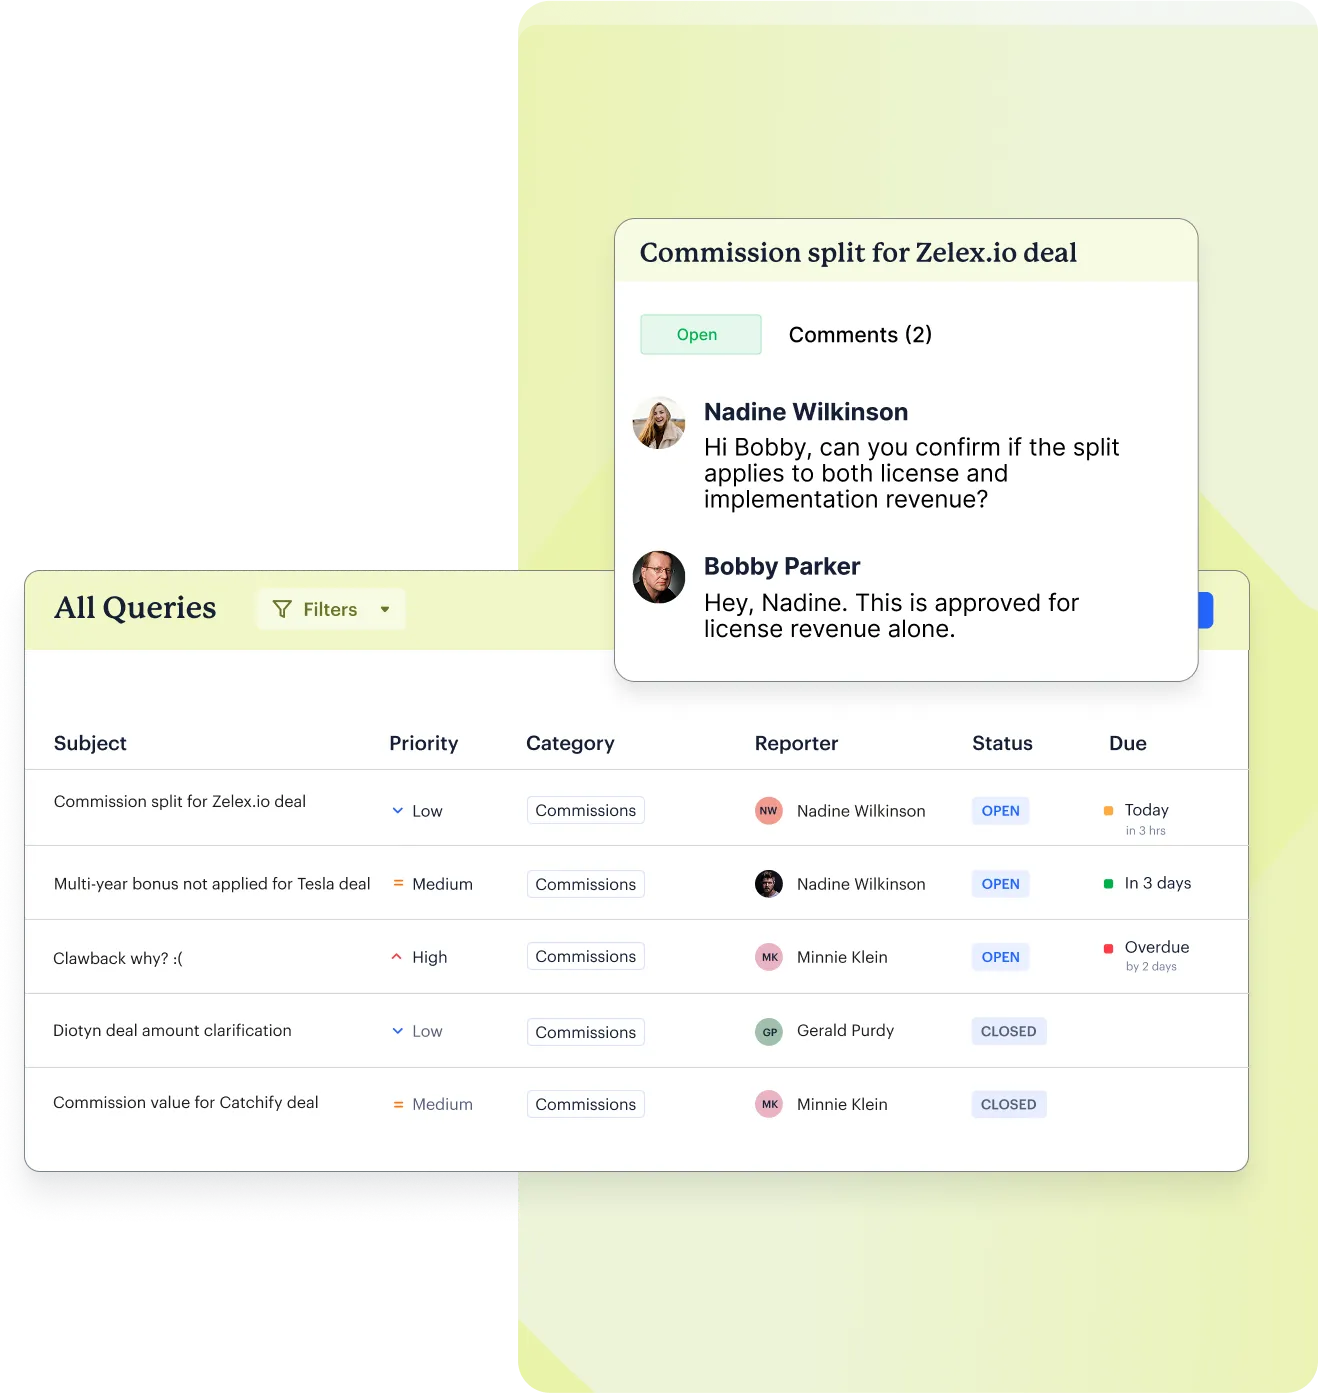
Task: Click the All Queries heading
Action: click(135, 608)
